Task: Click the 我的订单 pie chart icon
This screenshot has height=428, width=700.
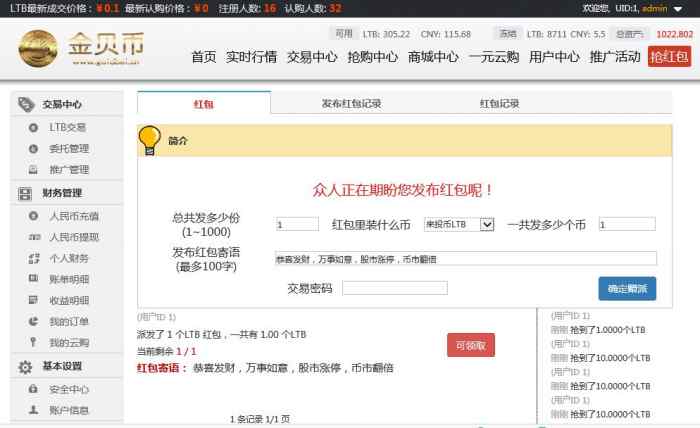Action: click(33, 321)
